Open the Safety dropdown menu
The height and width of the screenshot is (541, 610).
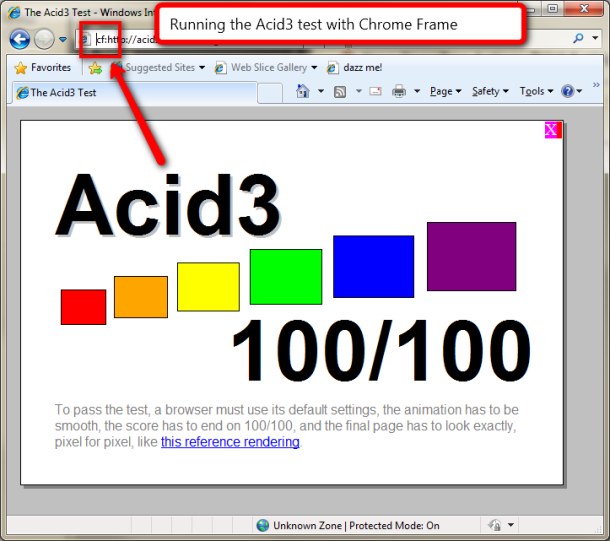pyautogui.click(x=490, y=92)
